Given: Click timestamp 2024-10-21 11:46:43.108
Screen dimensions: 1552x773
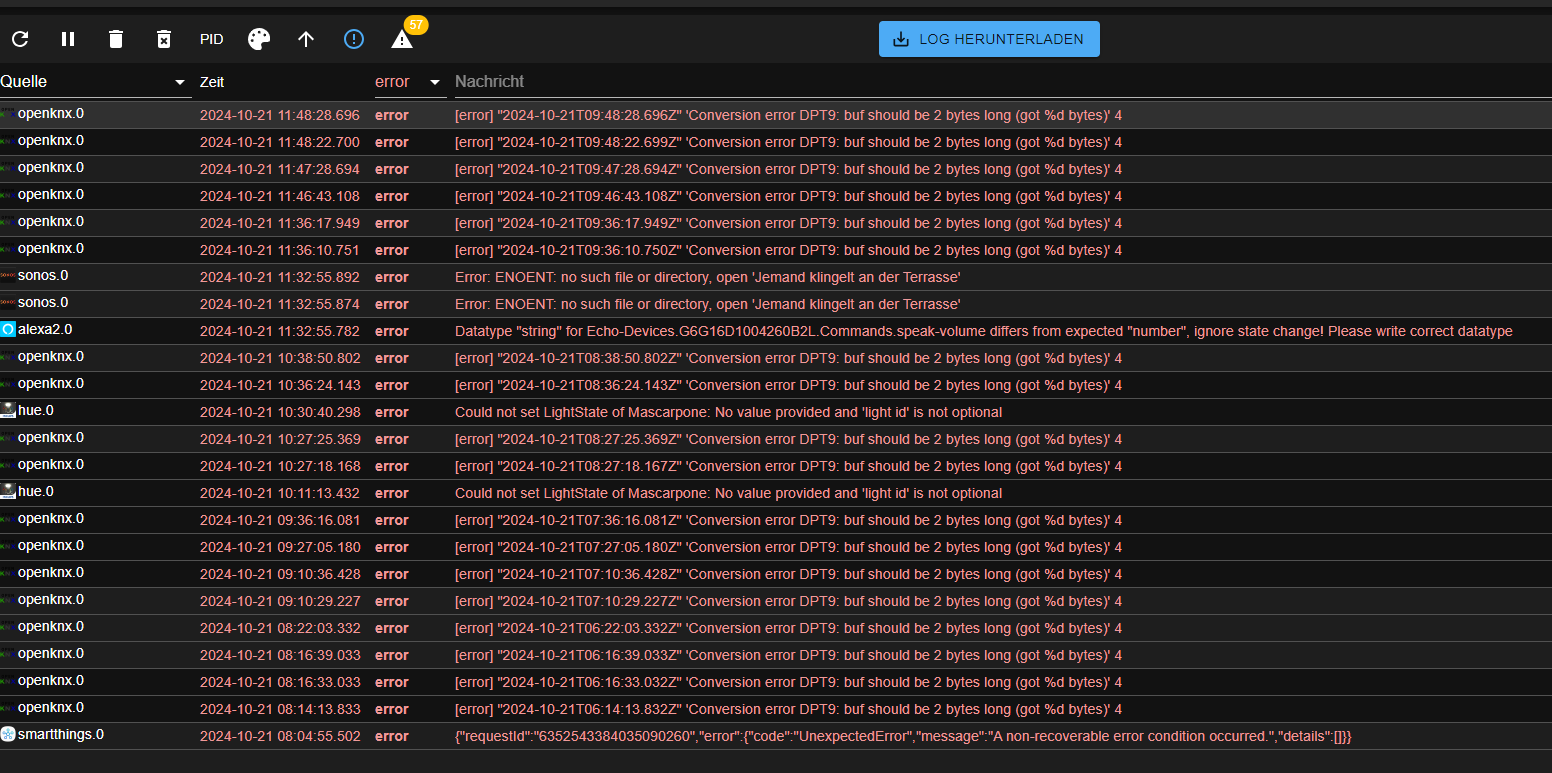Looking at the screenshot, I should (280, 196).
